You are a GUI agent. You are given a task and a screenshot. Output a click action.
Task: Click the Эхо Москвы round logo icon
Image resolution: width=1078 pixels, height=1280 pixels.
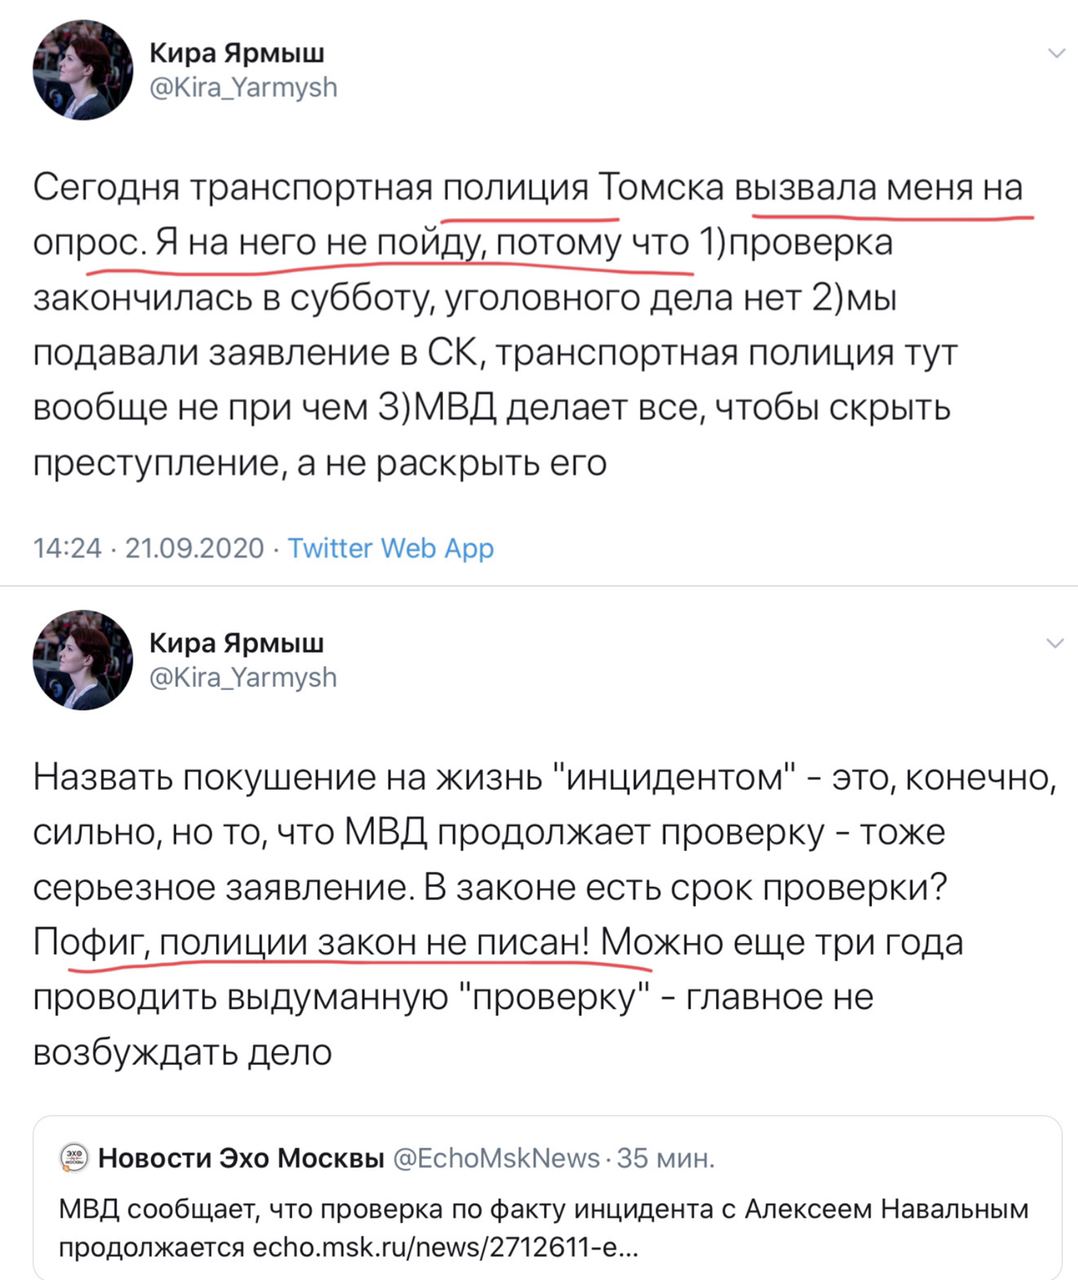pyautogui.click(x=75, y=1158)
